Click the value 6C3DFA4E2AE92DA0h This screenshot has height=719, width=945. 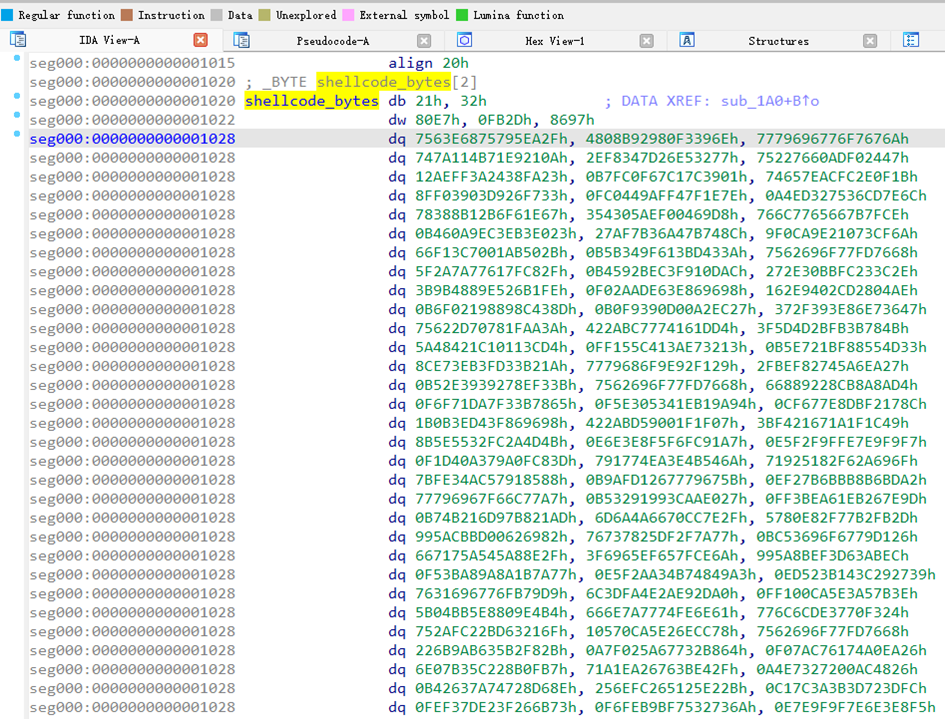662,594
